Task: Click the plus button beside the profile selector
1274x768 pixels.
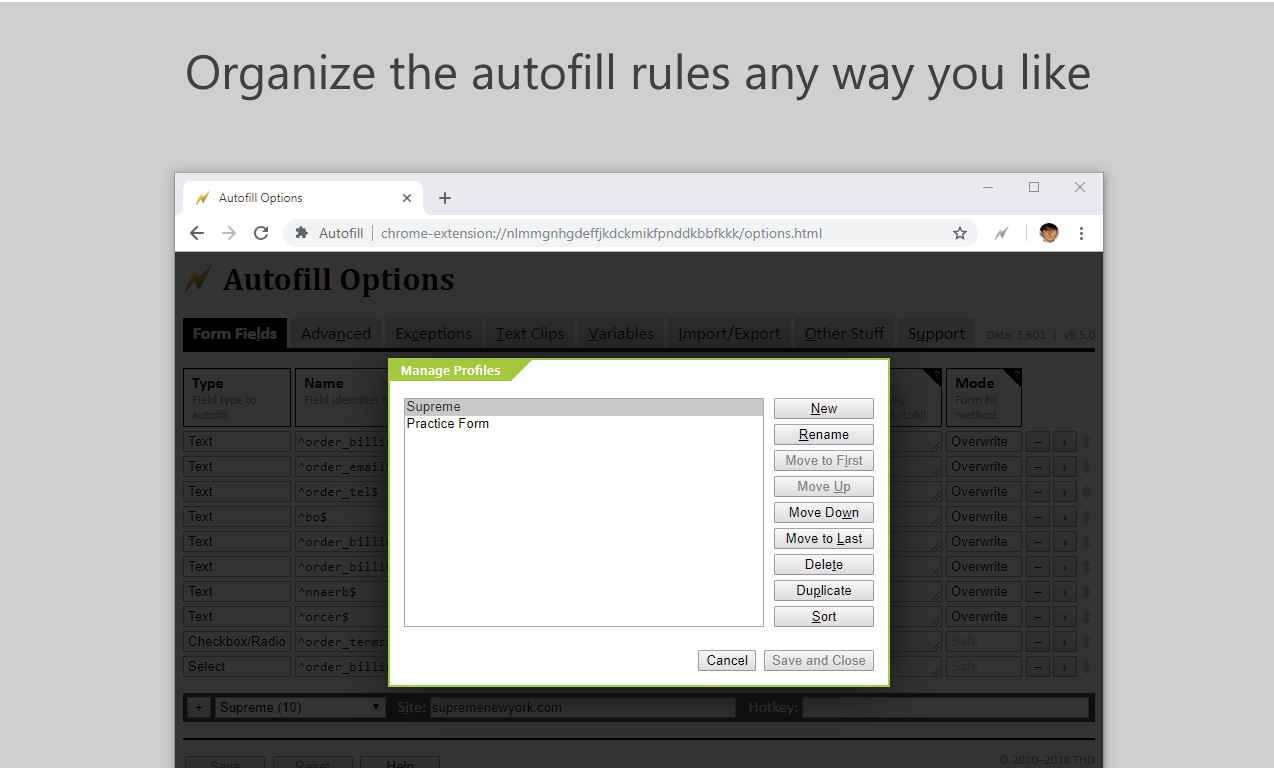Action: 198,707
